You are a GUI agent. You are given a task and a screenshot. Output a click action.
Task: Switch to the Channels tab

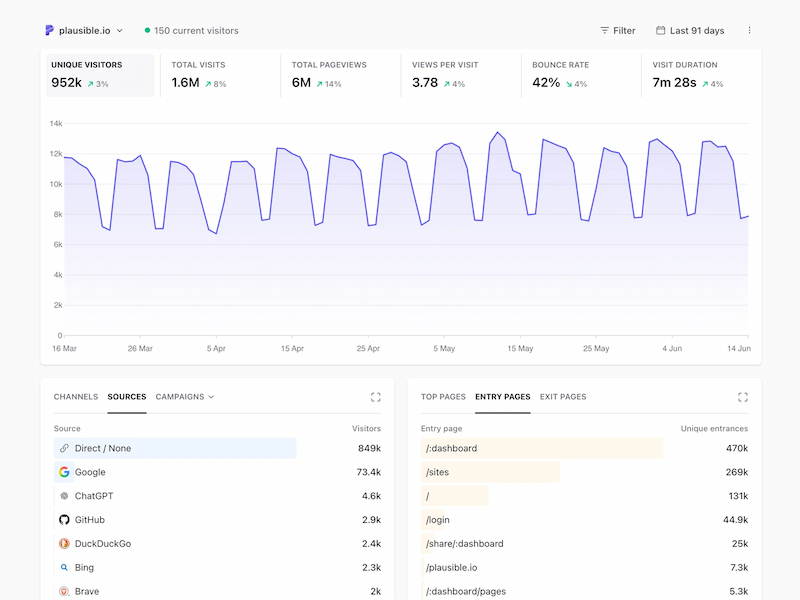click(76, 397)
